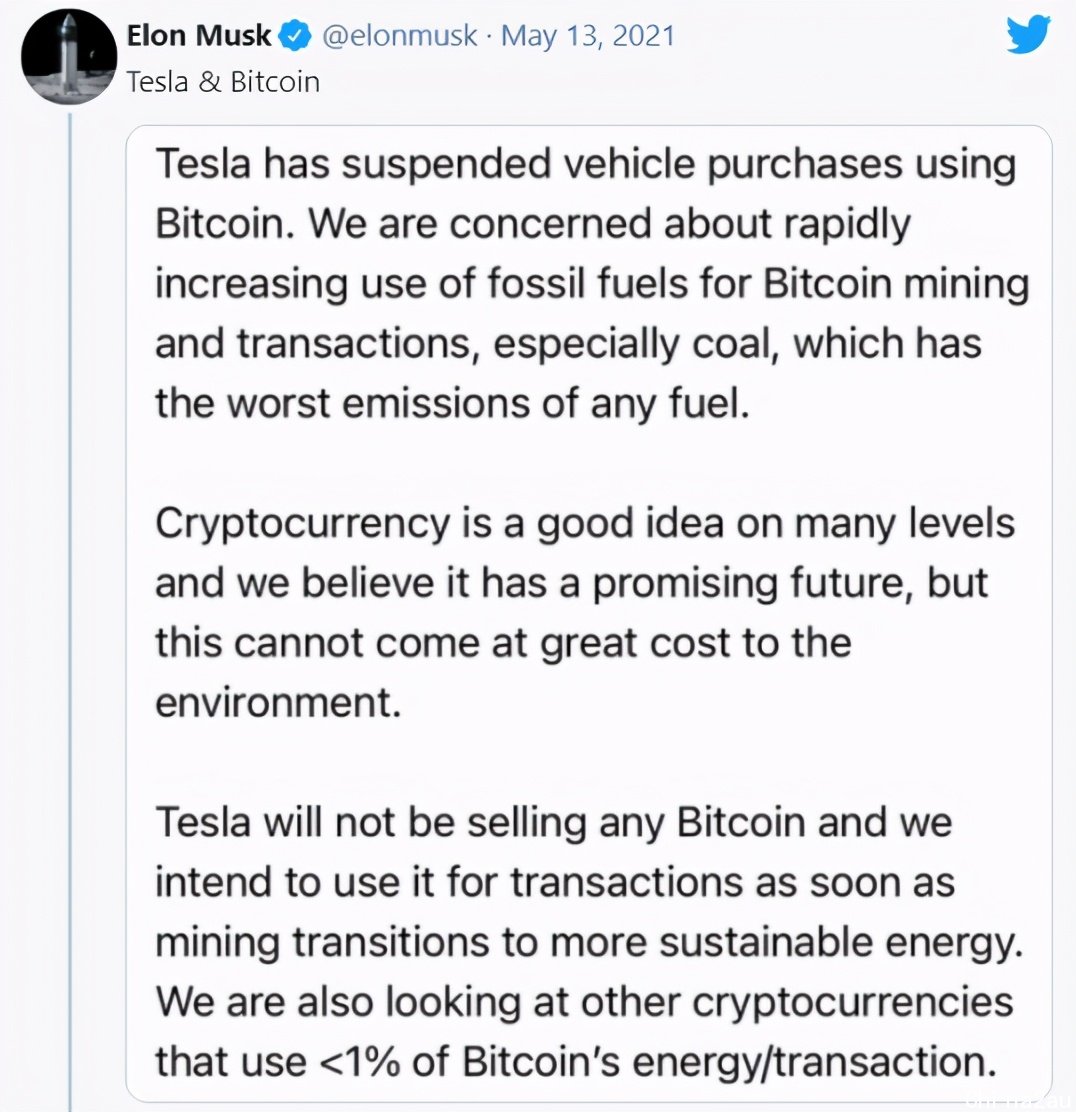Screen dimensions: 1076x1112
Task: Click "We are also looking at other" line
Action: [584, 1003]
